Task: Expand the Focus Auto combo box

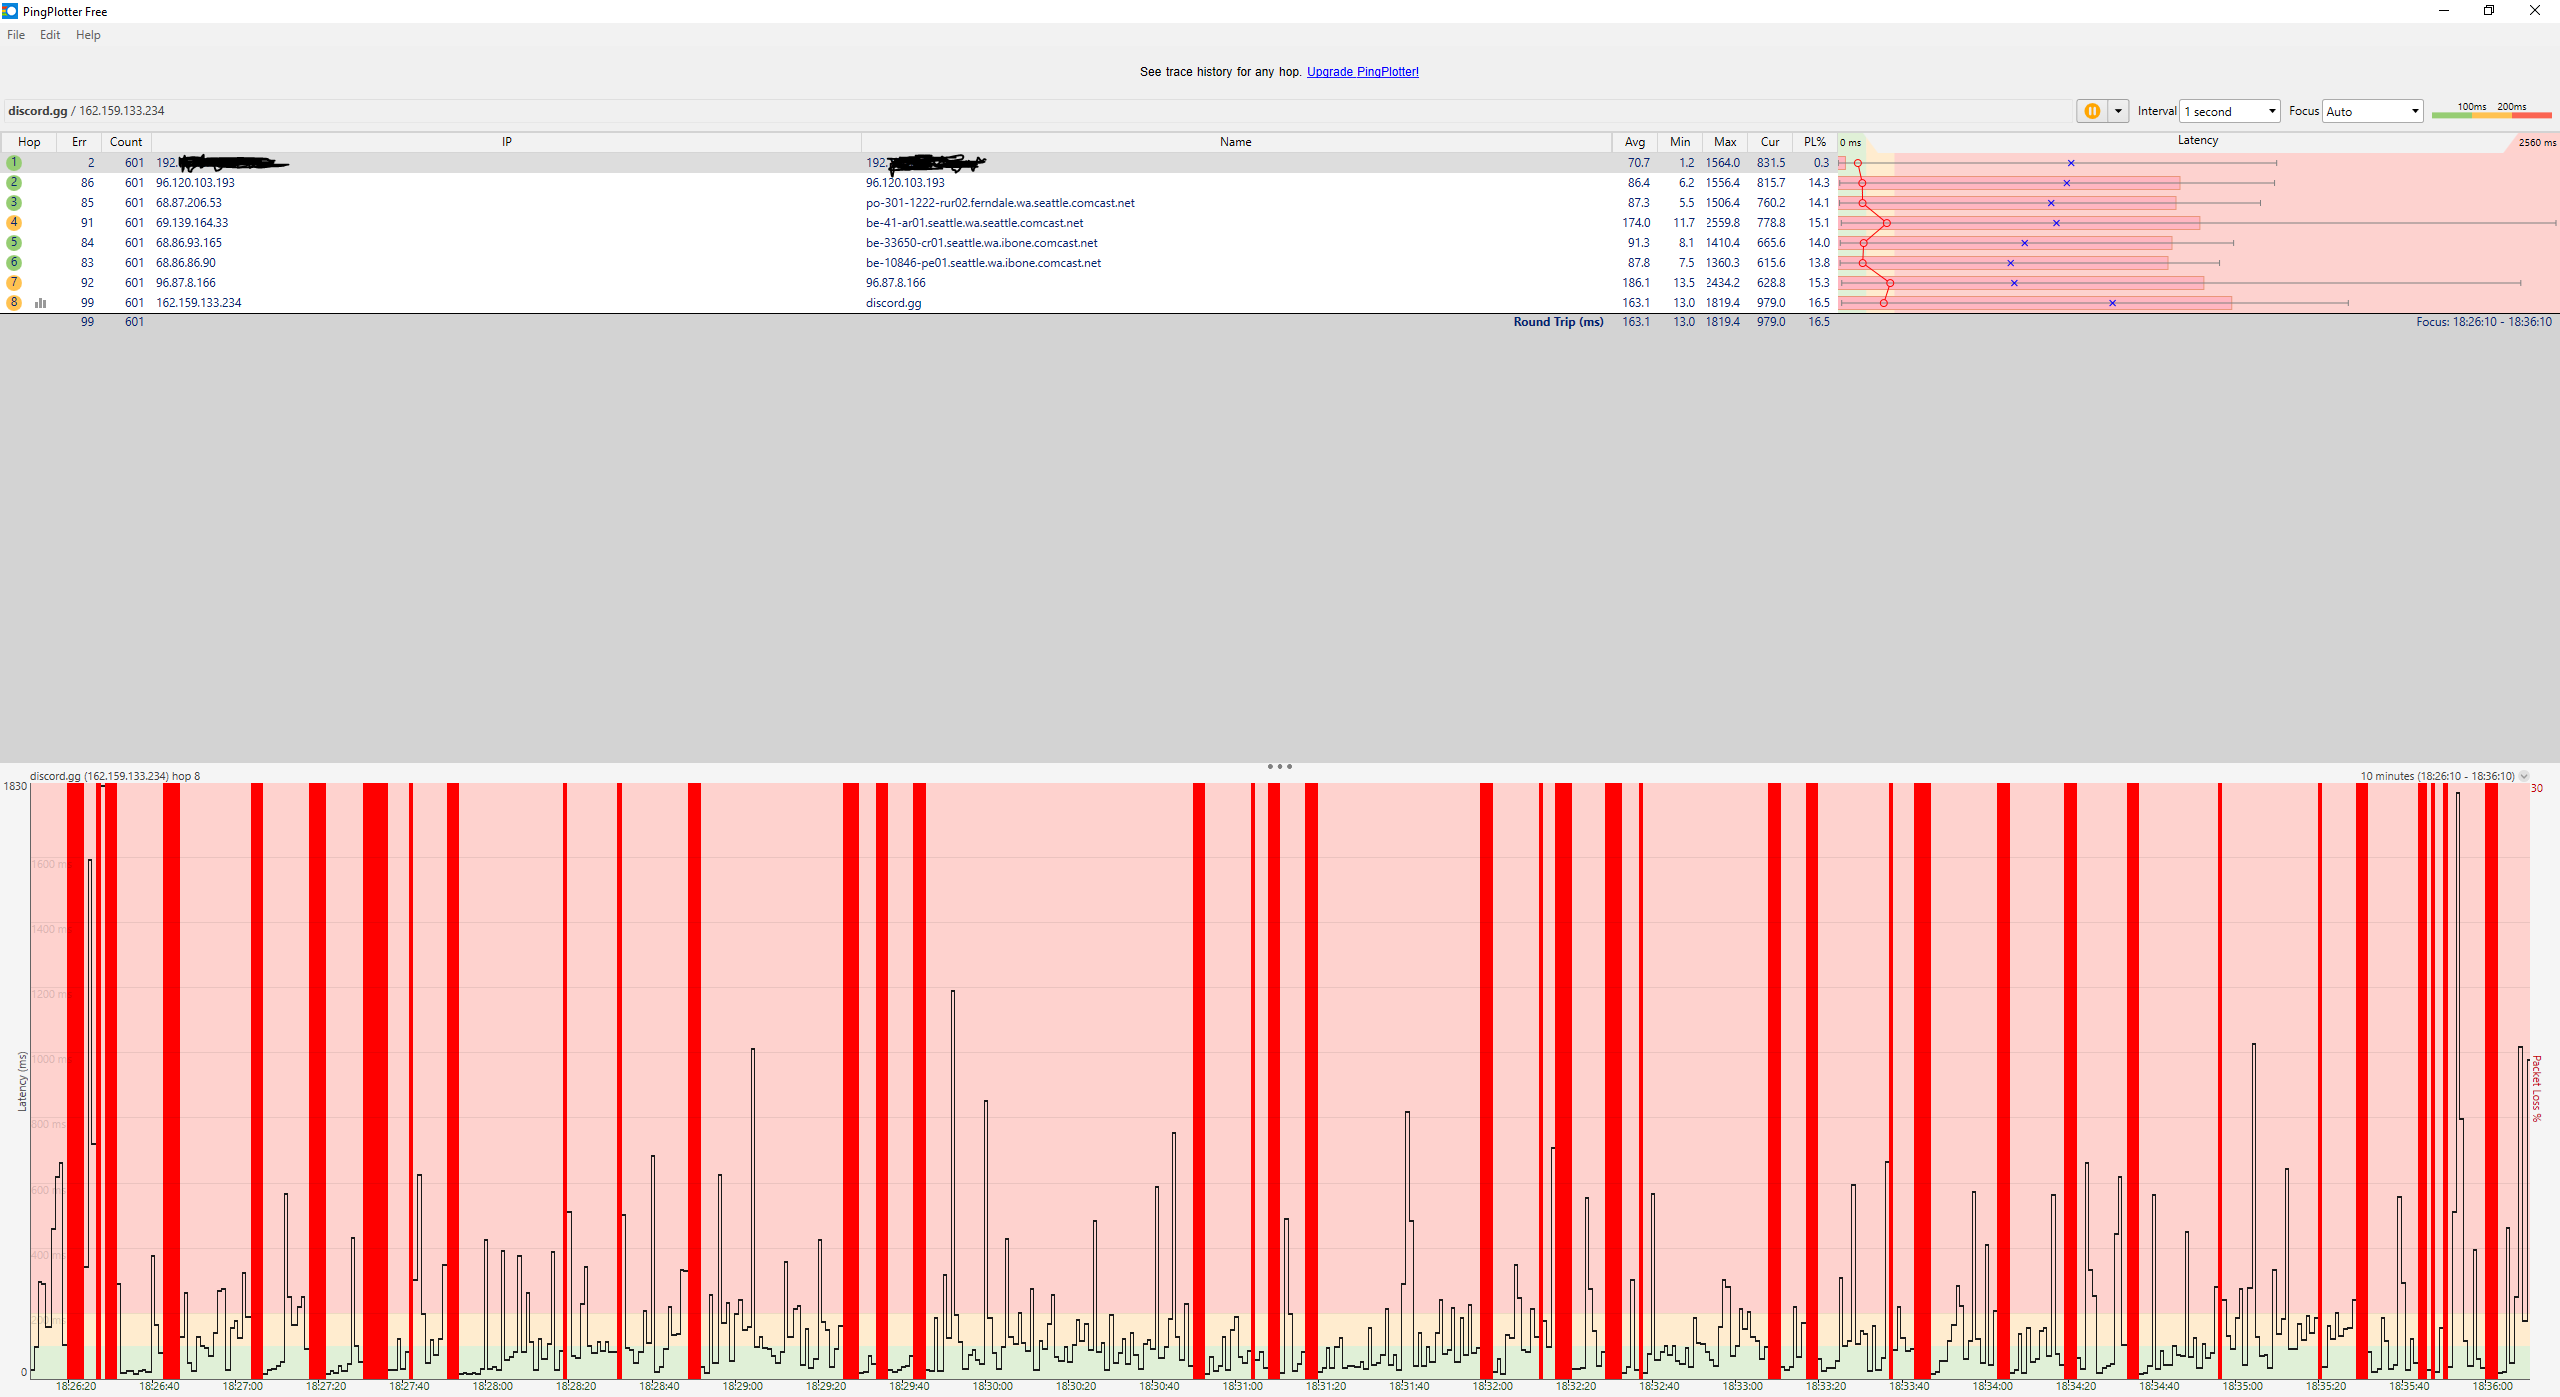Action: (2372, 111)
